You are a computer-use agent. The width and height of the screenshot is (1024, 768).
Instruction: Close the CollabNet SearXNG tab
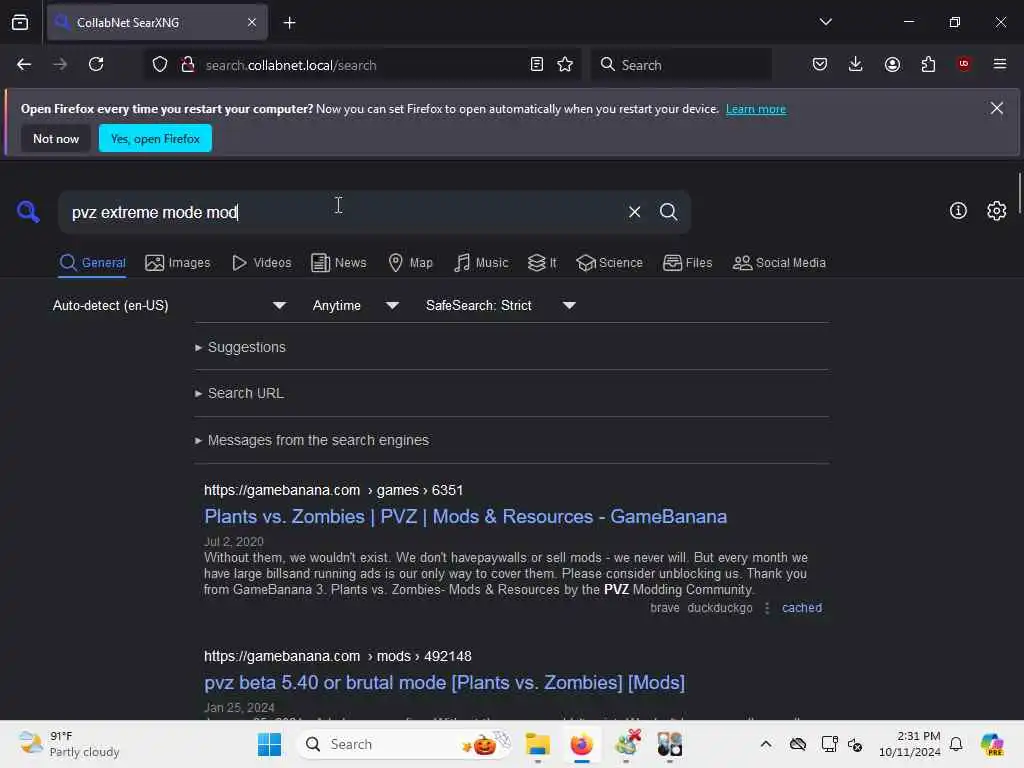[252, 22]
